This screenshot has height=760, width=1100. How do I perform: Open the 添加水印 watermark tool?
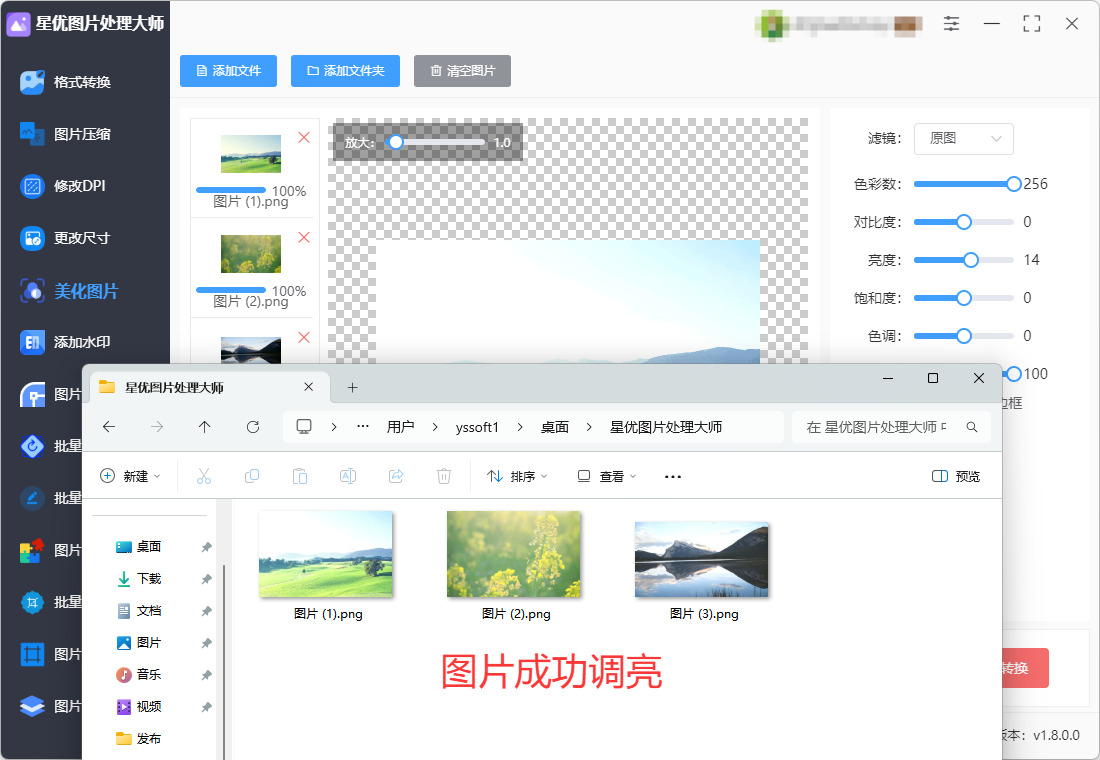pyautogui.click(x=66, y=342)
